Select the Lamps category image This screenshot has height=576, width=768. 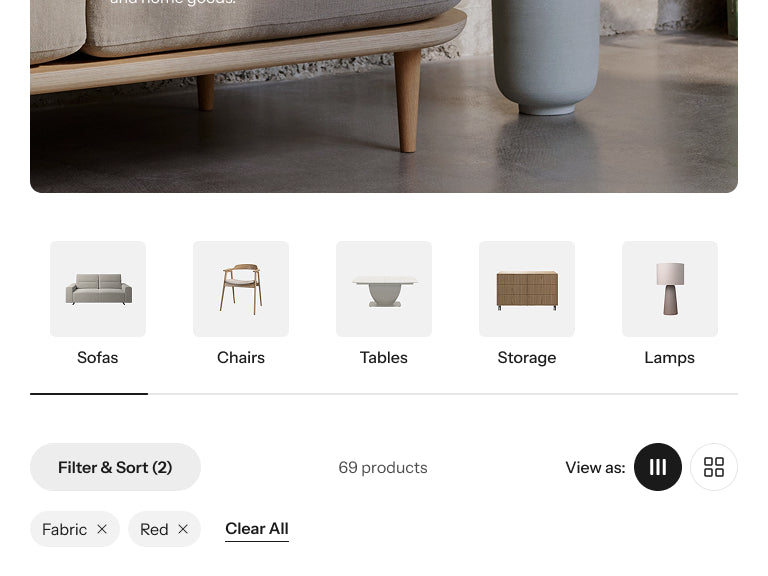[x=670, y=289]
